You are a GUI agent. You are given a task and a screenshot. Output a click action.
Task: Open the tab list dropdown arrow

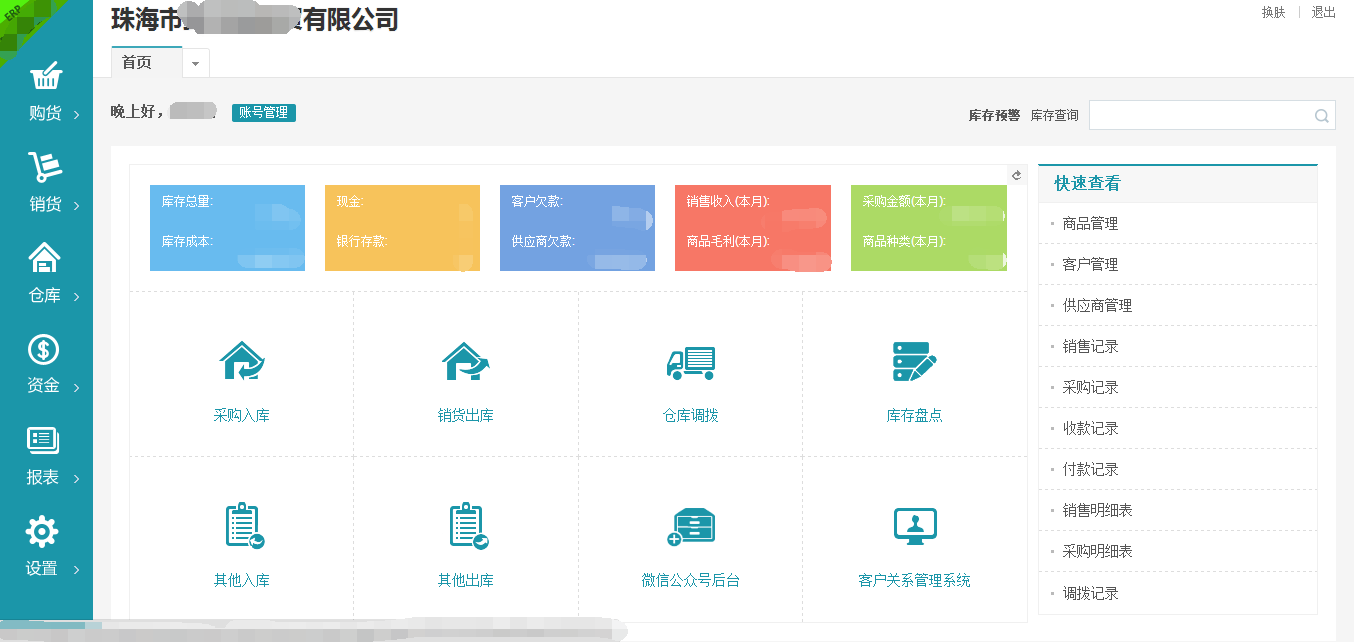195,63
